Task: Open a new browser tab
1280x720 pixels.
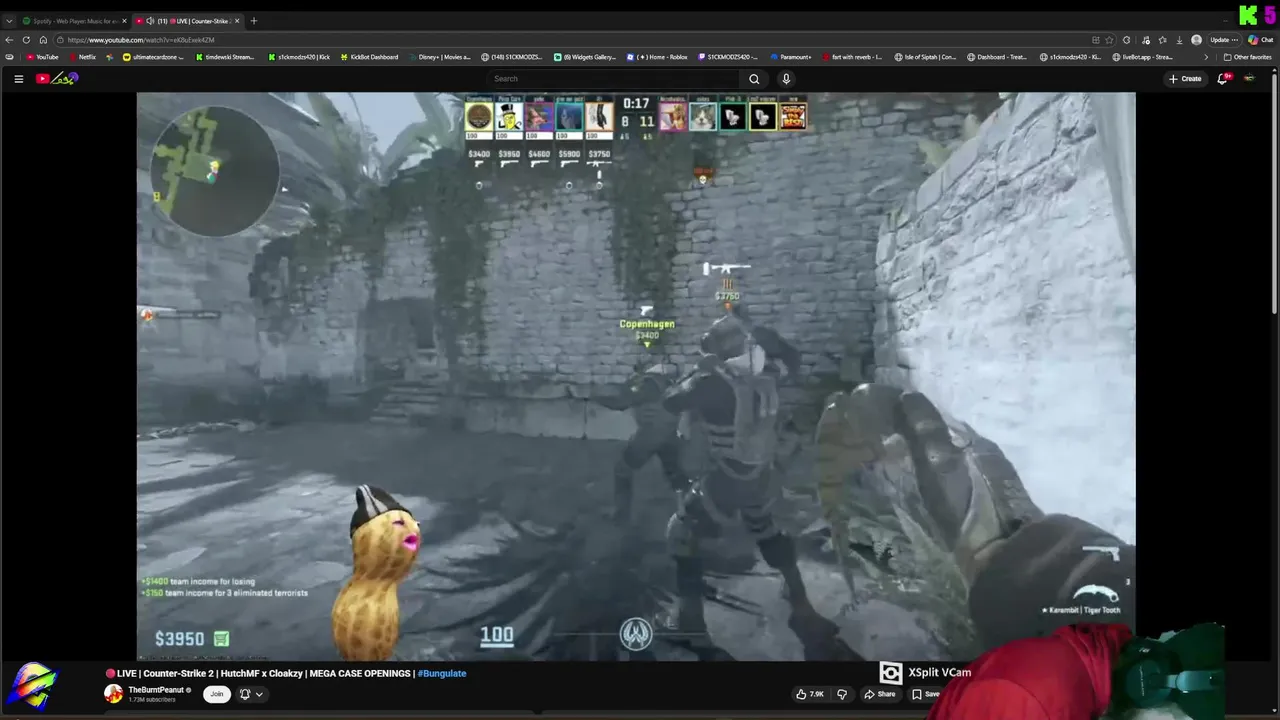Action: 254,21
